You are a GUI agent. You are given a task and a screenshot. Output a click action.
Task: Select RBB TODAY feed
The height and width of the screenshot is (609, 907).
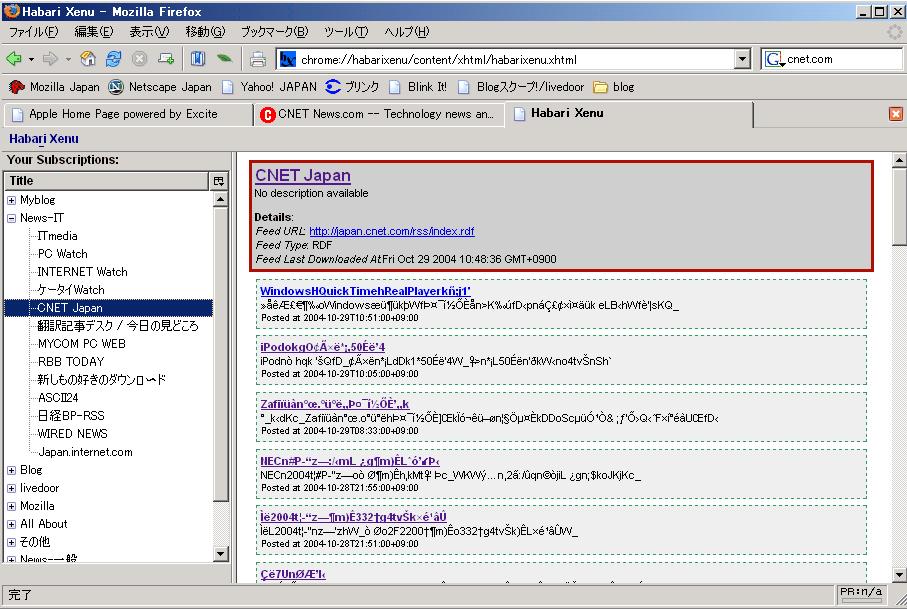point(71,362)
